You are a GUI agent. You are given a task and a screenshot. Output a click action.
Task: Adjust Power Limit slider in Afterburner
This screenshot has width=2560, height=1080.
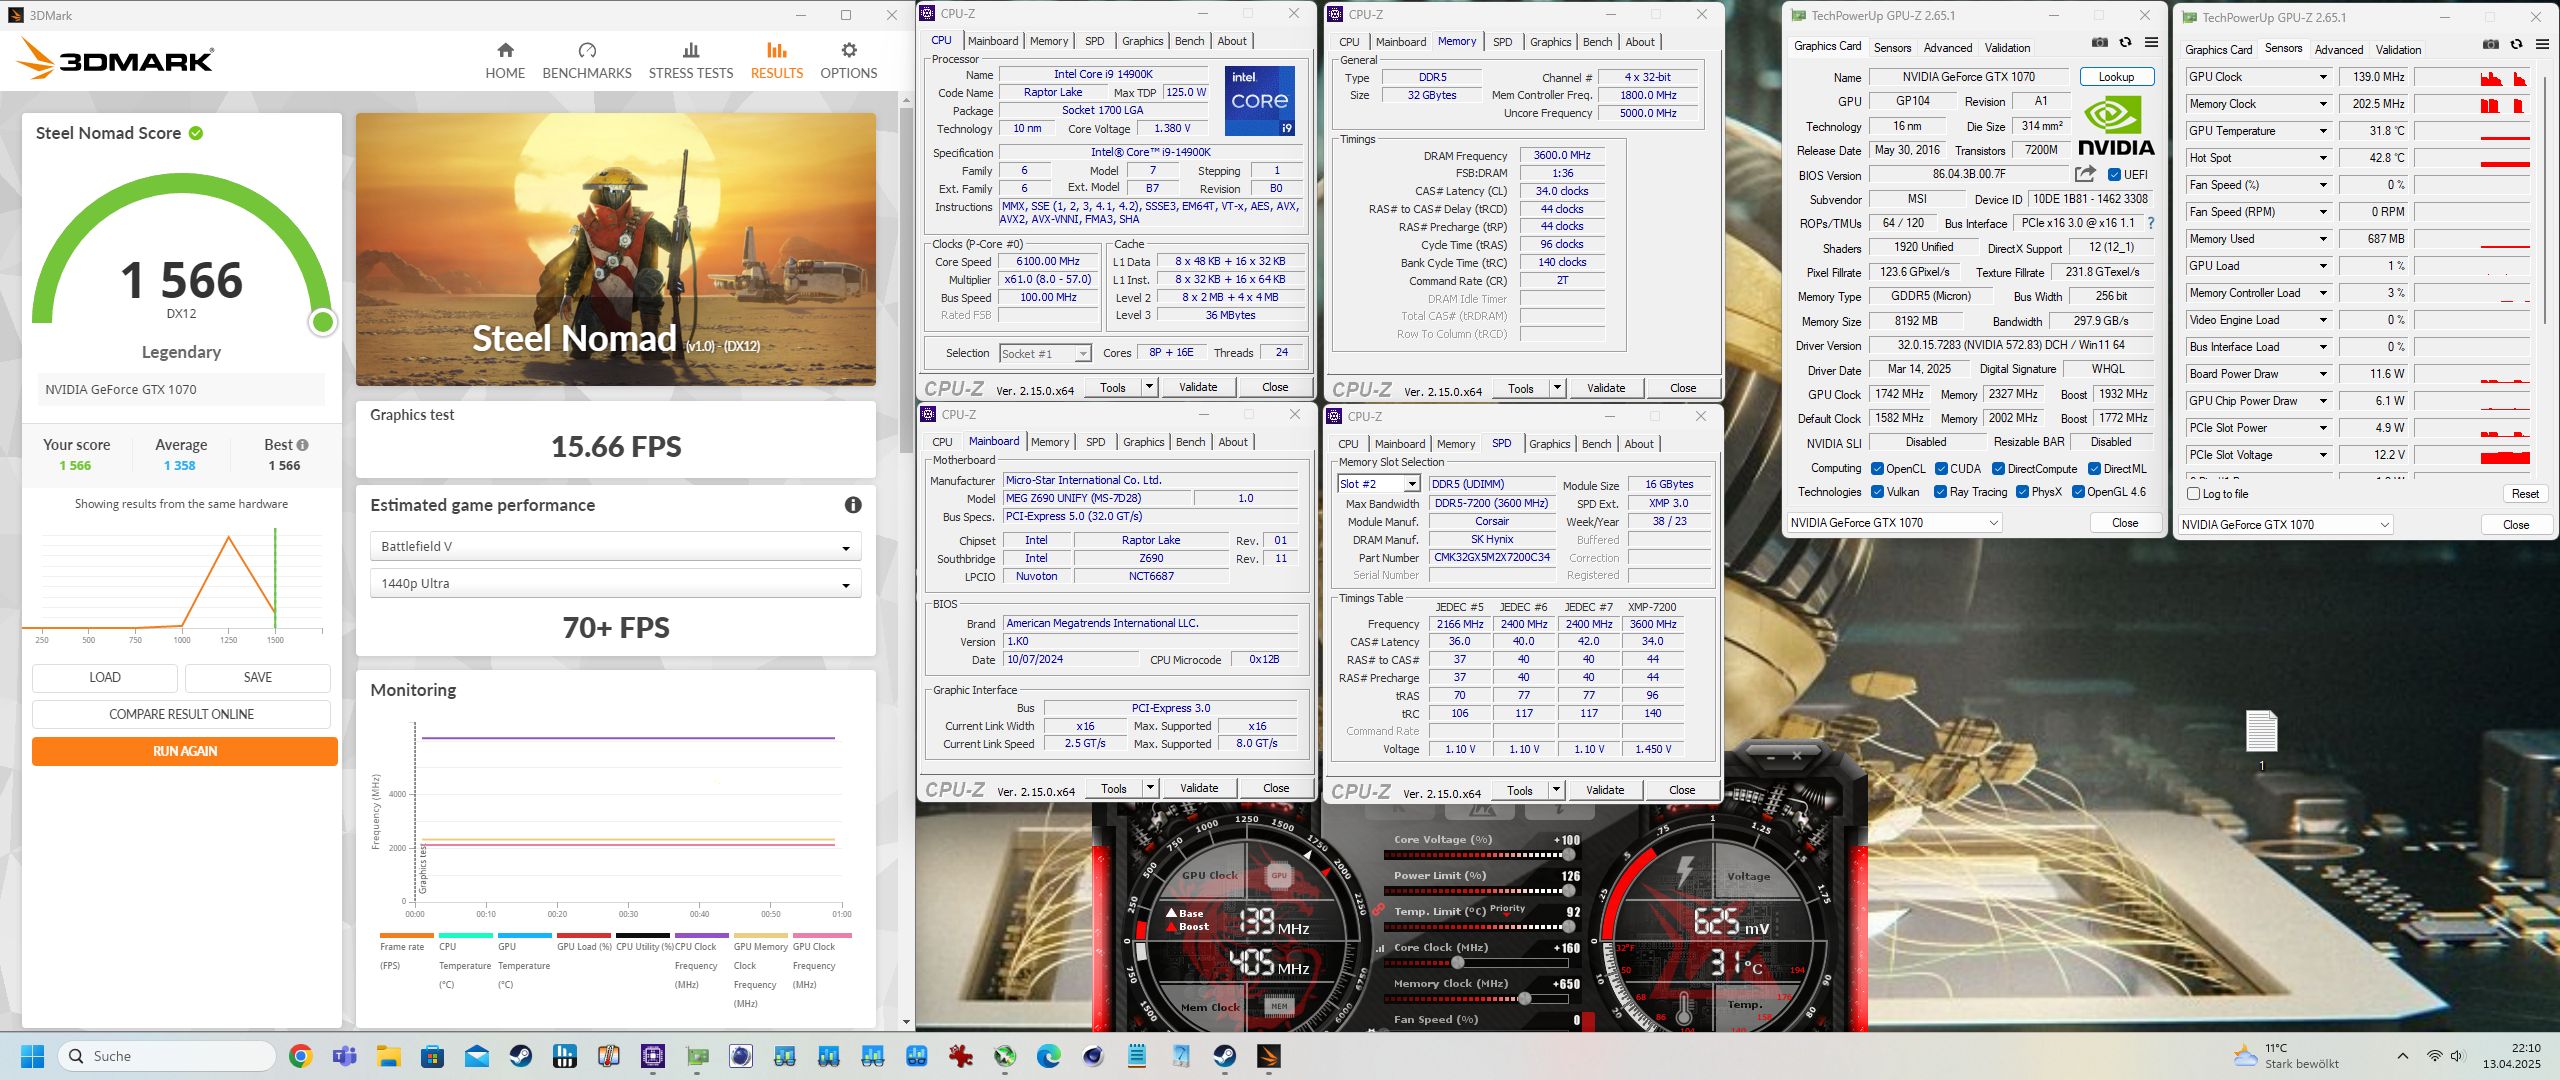tap(1568, 890)
